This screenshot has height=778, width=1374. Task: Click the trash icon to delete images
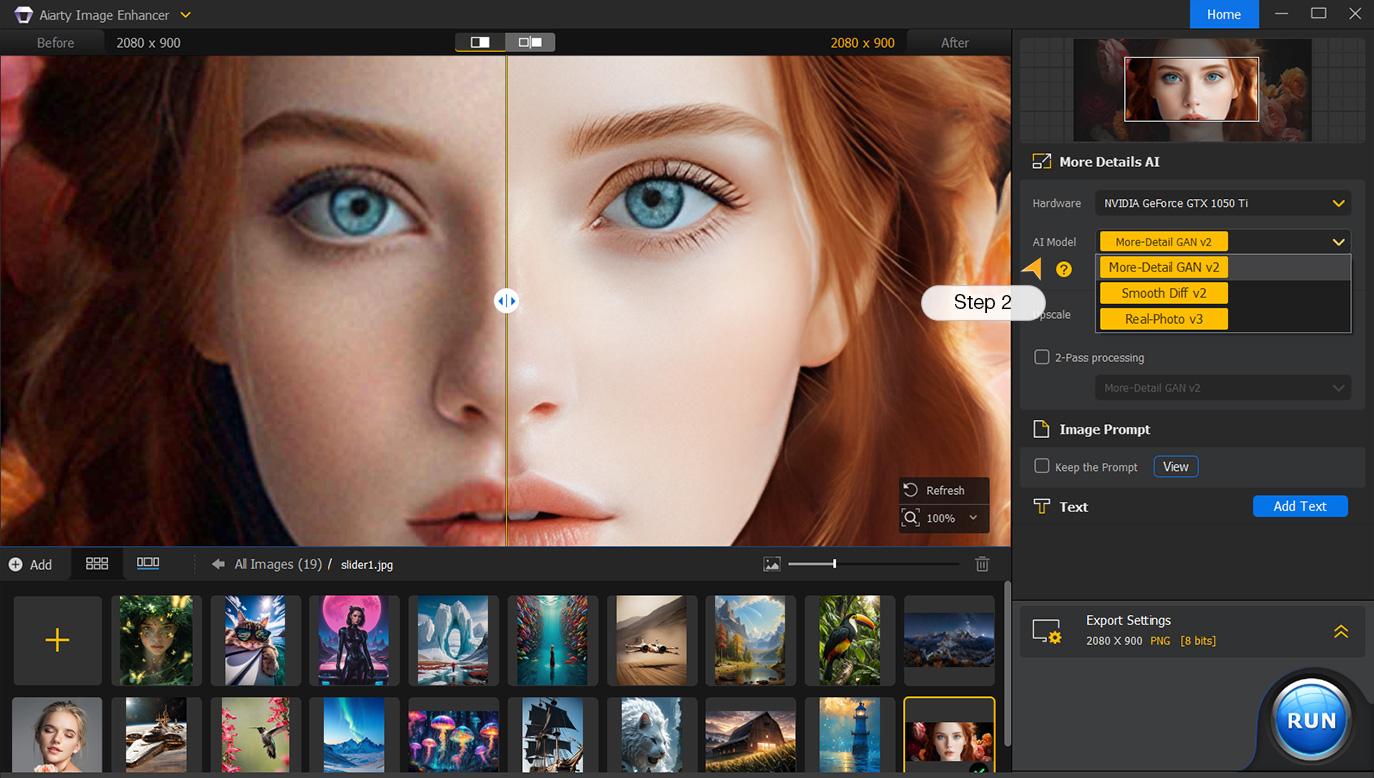[982, 563]
